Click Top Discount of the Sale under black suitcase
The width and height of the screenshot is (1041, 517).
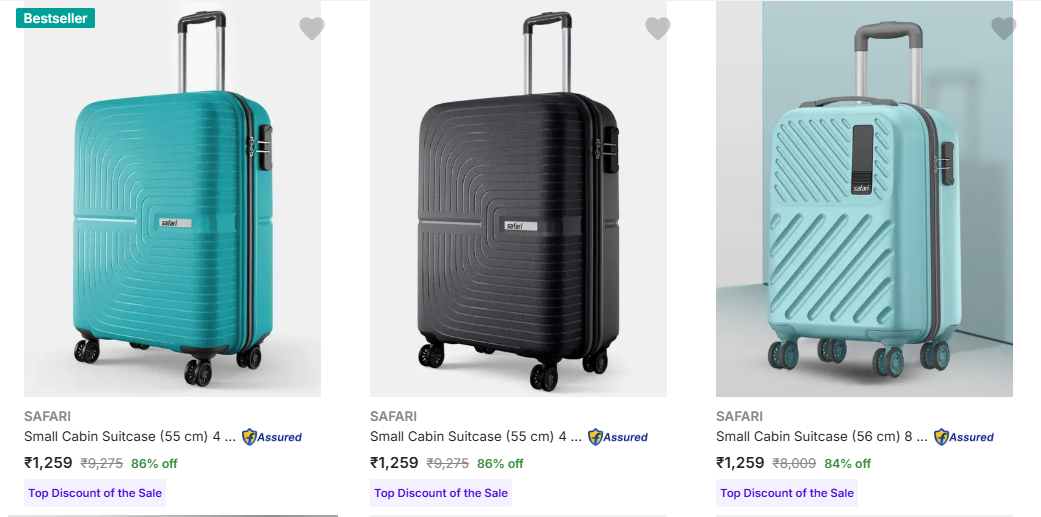(441, 493)
